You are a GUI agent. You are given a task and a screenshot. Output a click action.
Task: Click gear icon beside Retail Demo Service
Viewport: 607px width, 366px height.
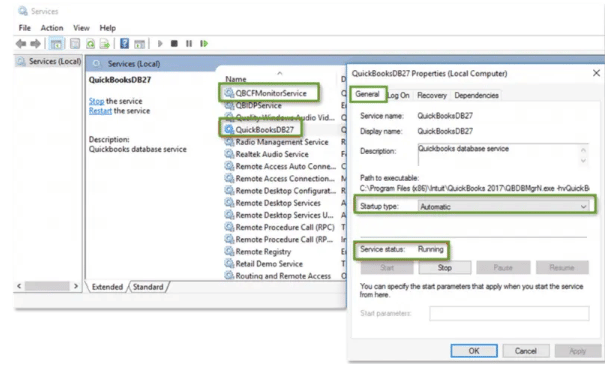click(x=229, y=264)
